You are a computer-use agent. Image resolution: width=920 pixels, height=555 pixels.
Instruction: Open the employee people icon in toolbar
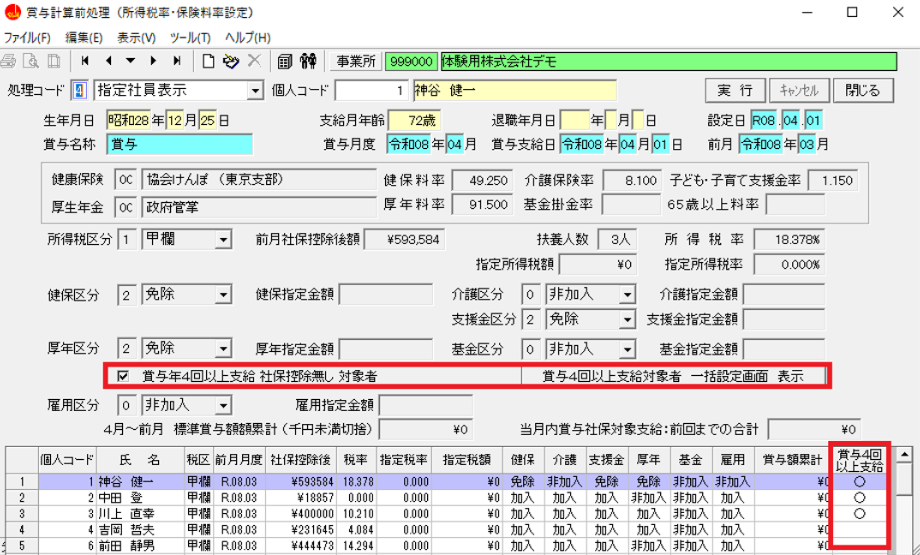point(308,61)
